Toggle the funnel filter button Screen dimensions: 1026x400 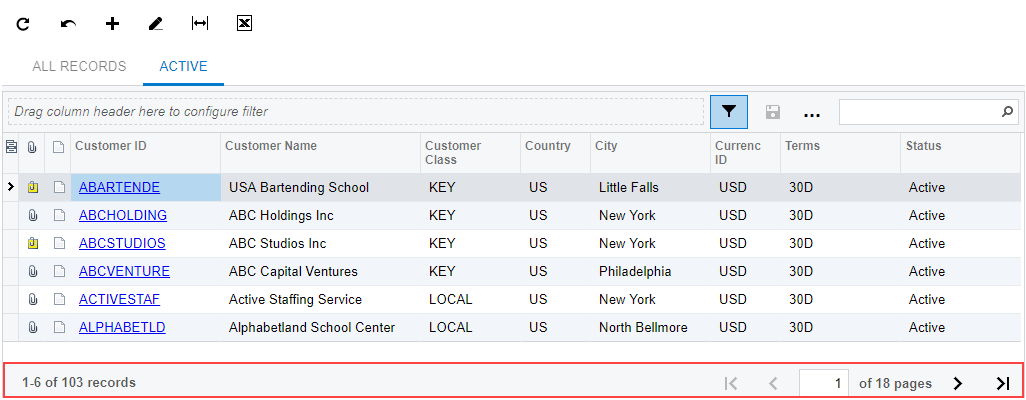[729, 112]
